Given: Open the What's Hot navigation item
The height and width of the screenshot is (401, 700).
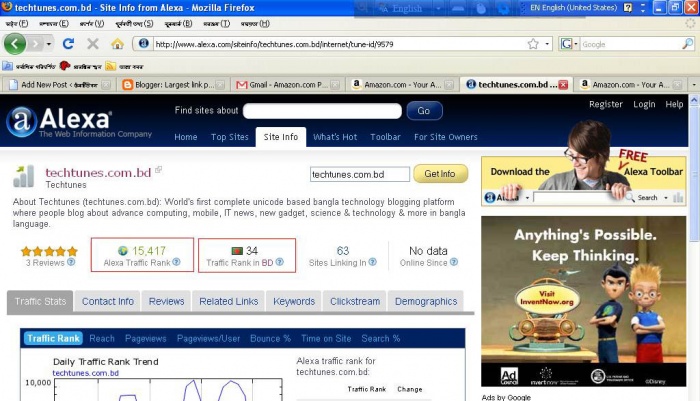Looking at the screenshot, I should coord(335,137).
